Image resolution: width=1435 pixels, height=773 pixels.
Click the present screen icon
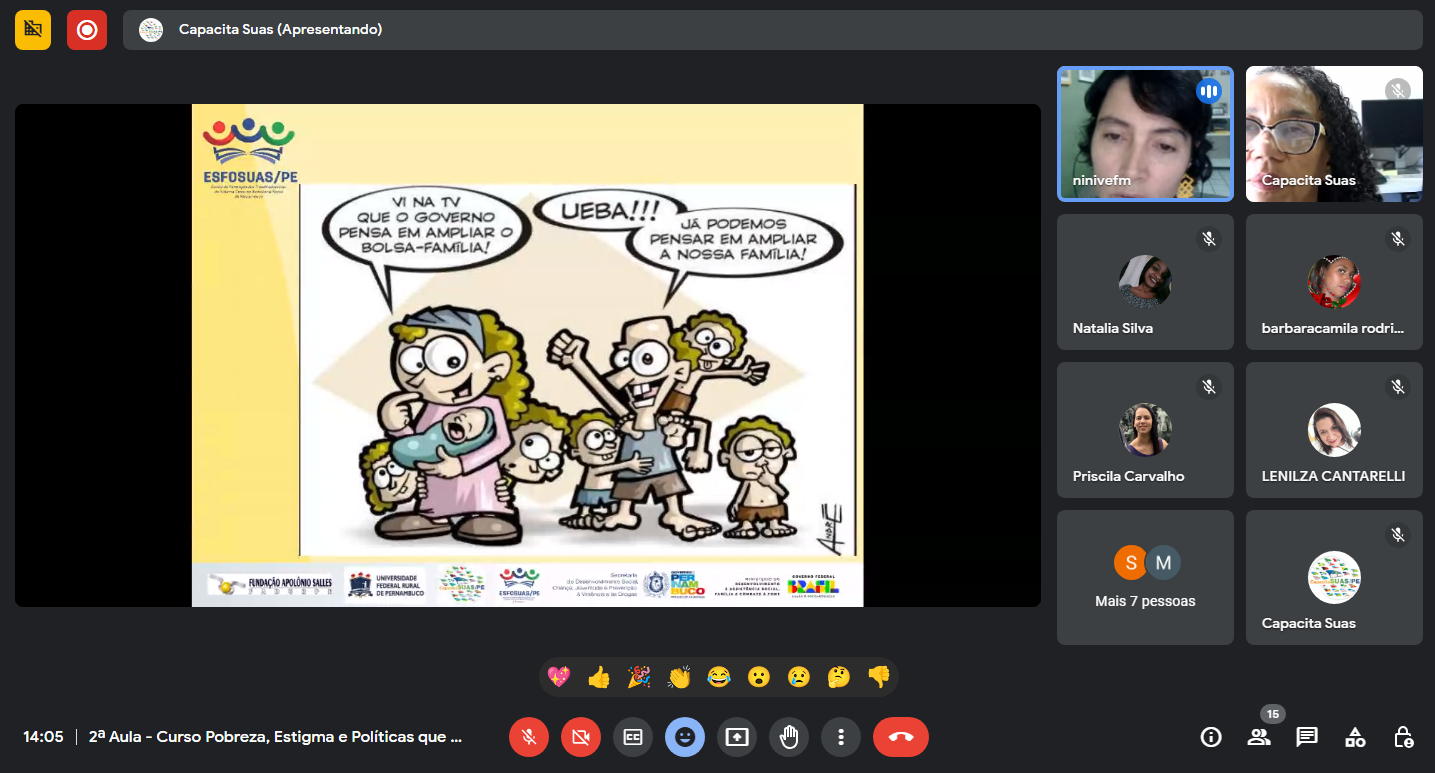point(737,738)
